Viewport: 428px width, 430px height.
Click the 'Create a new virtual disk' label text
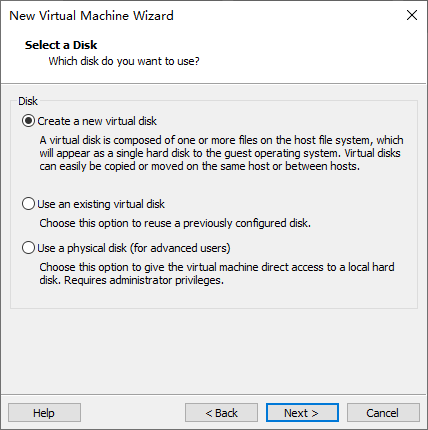click(x=97, y=121)
